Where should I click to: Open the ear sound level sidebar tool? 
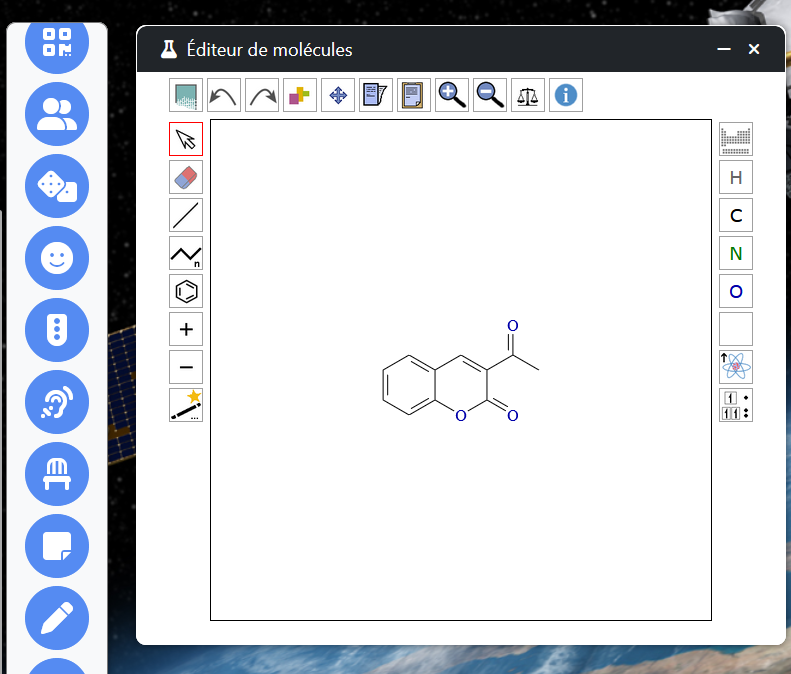(x=57, y=402)
